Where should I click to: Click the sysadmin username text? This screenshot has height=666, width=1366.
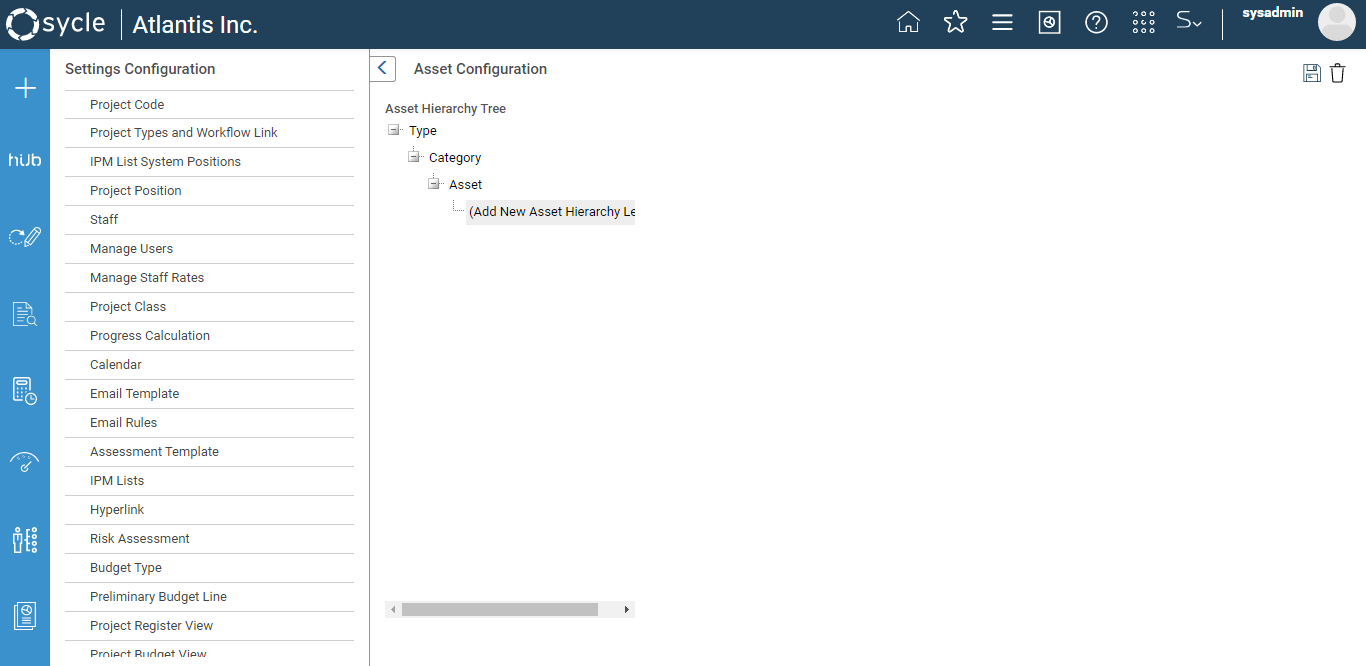[x=1272, y=13]
